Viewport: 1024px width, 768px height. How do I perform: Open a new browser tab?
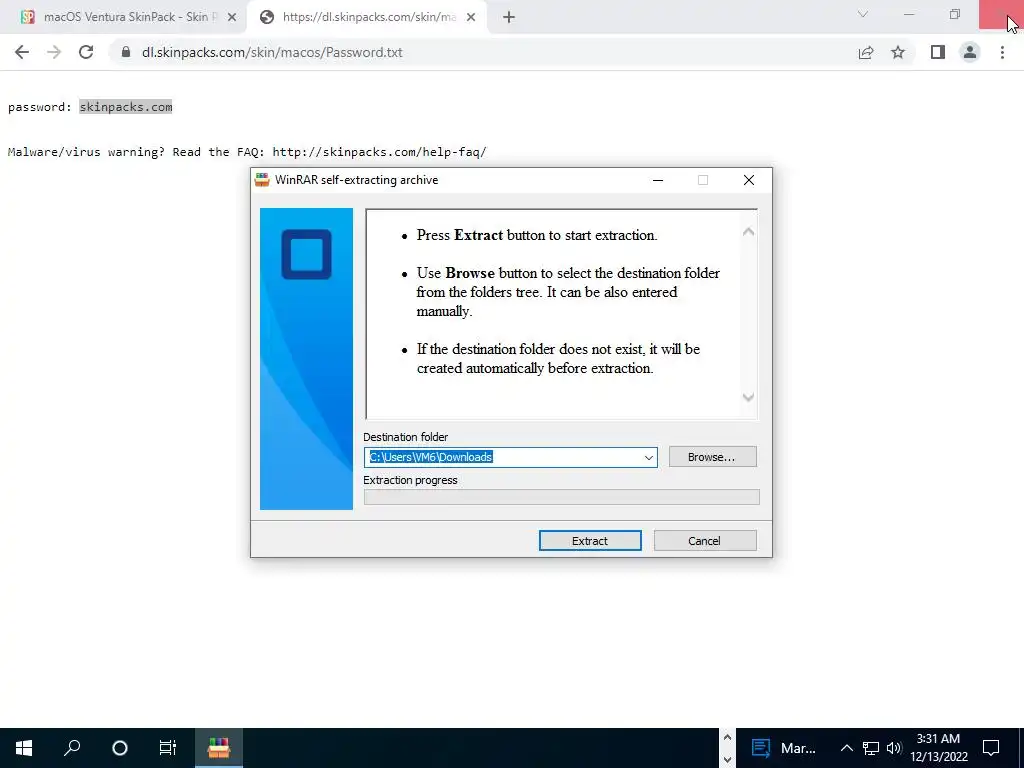tap(509, 18)
